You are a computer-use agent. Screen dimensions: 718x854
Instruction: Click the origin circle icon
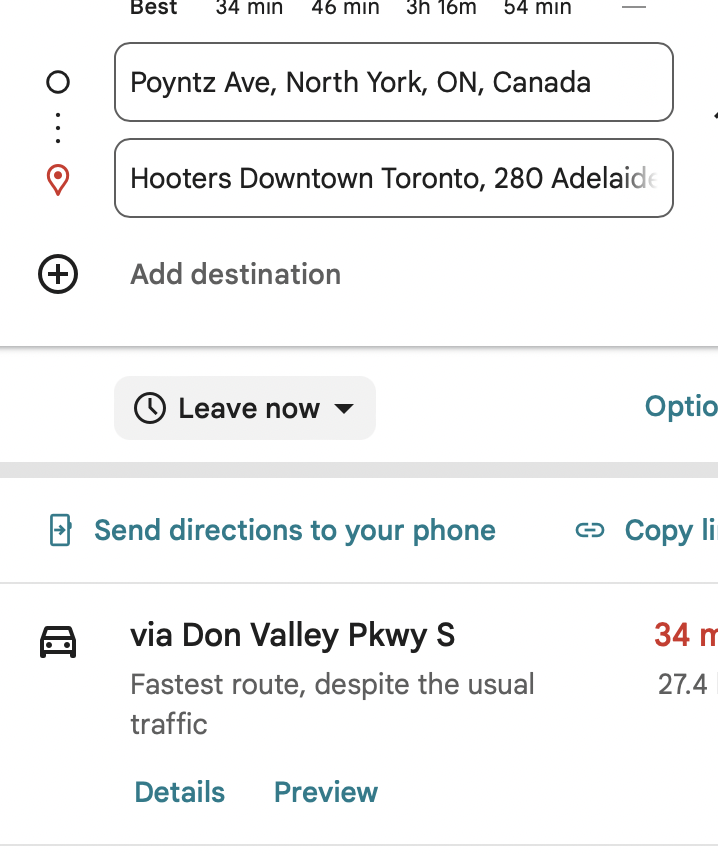pyautogui.click(x=58, y=82)
